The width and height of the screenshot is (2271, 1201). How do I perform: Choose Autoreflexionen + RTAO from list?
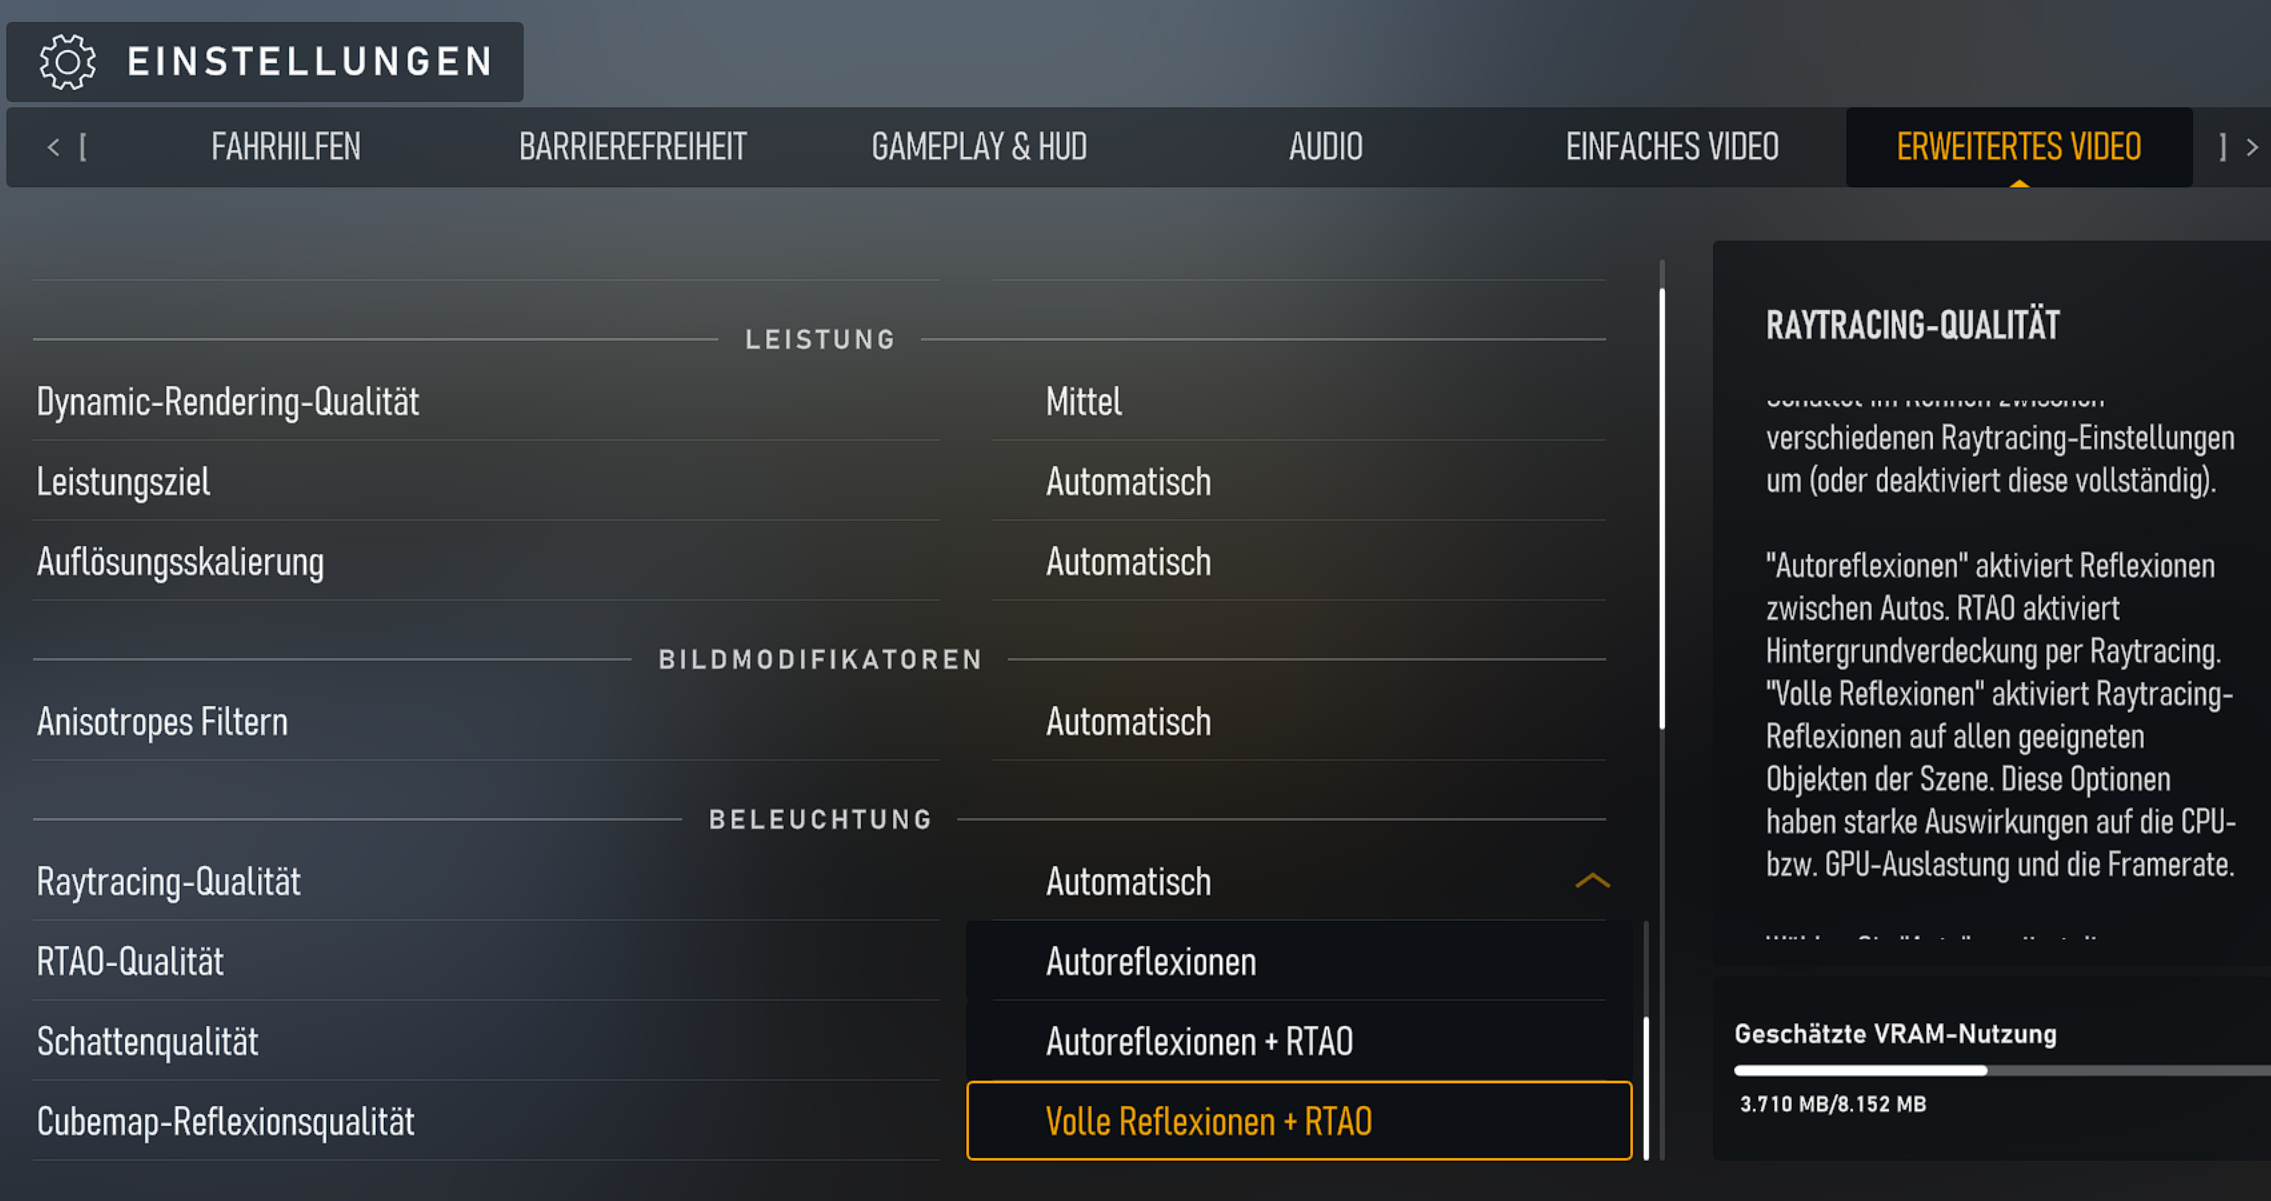[1299, 1041]
